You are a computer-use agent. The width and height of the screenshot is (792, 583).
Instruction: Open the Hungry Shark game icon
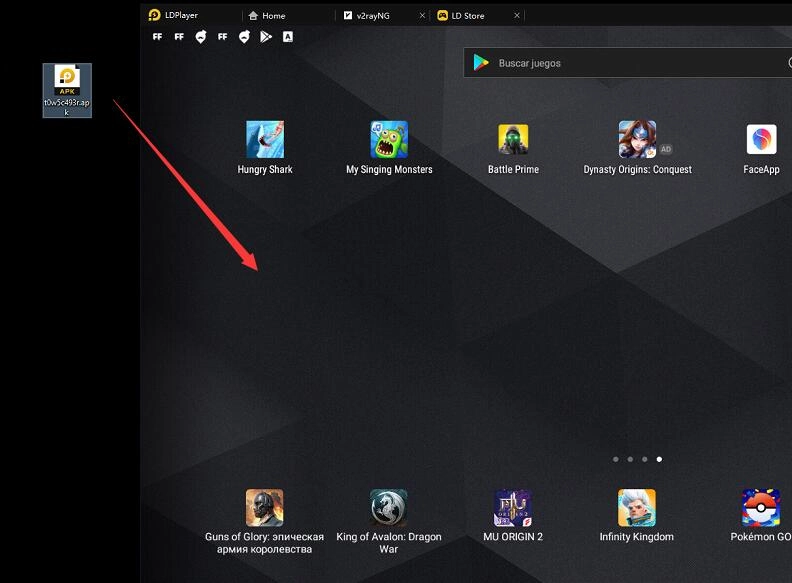(265, 139)
